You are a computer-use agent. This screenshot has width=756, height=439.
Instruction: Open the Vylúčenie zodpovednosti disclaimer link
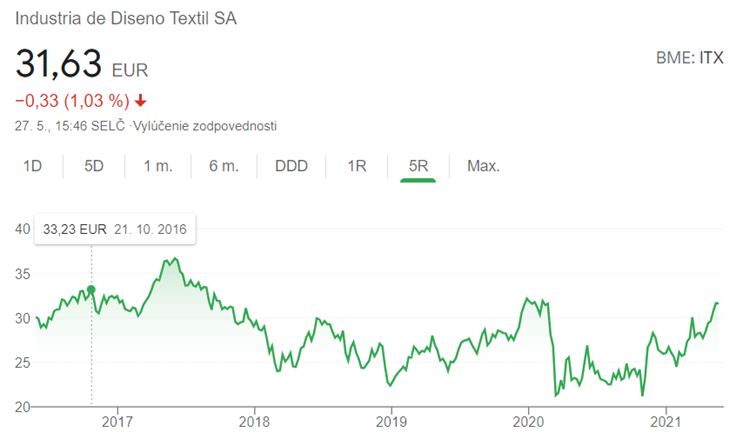(223, 126)
